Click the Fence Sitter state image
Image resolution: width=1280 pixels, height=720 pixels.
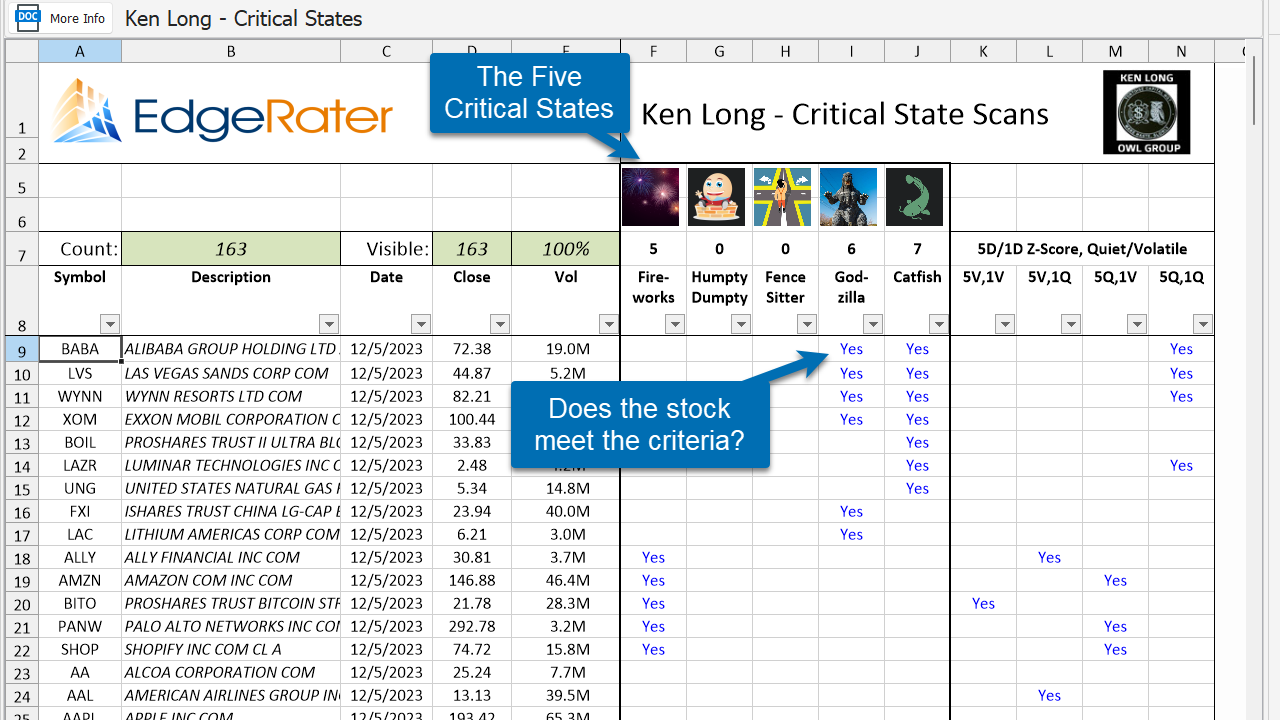coord(782,197)
